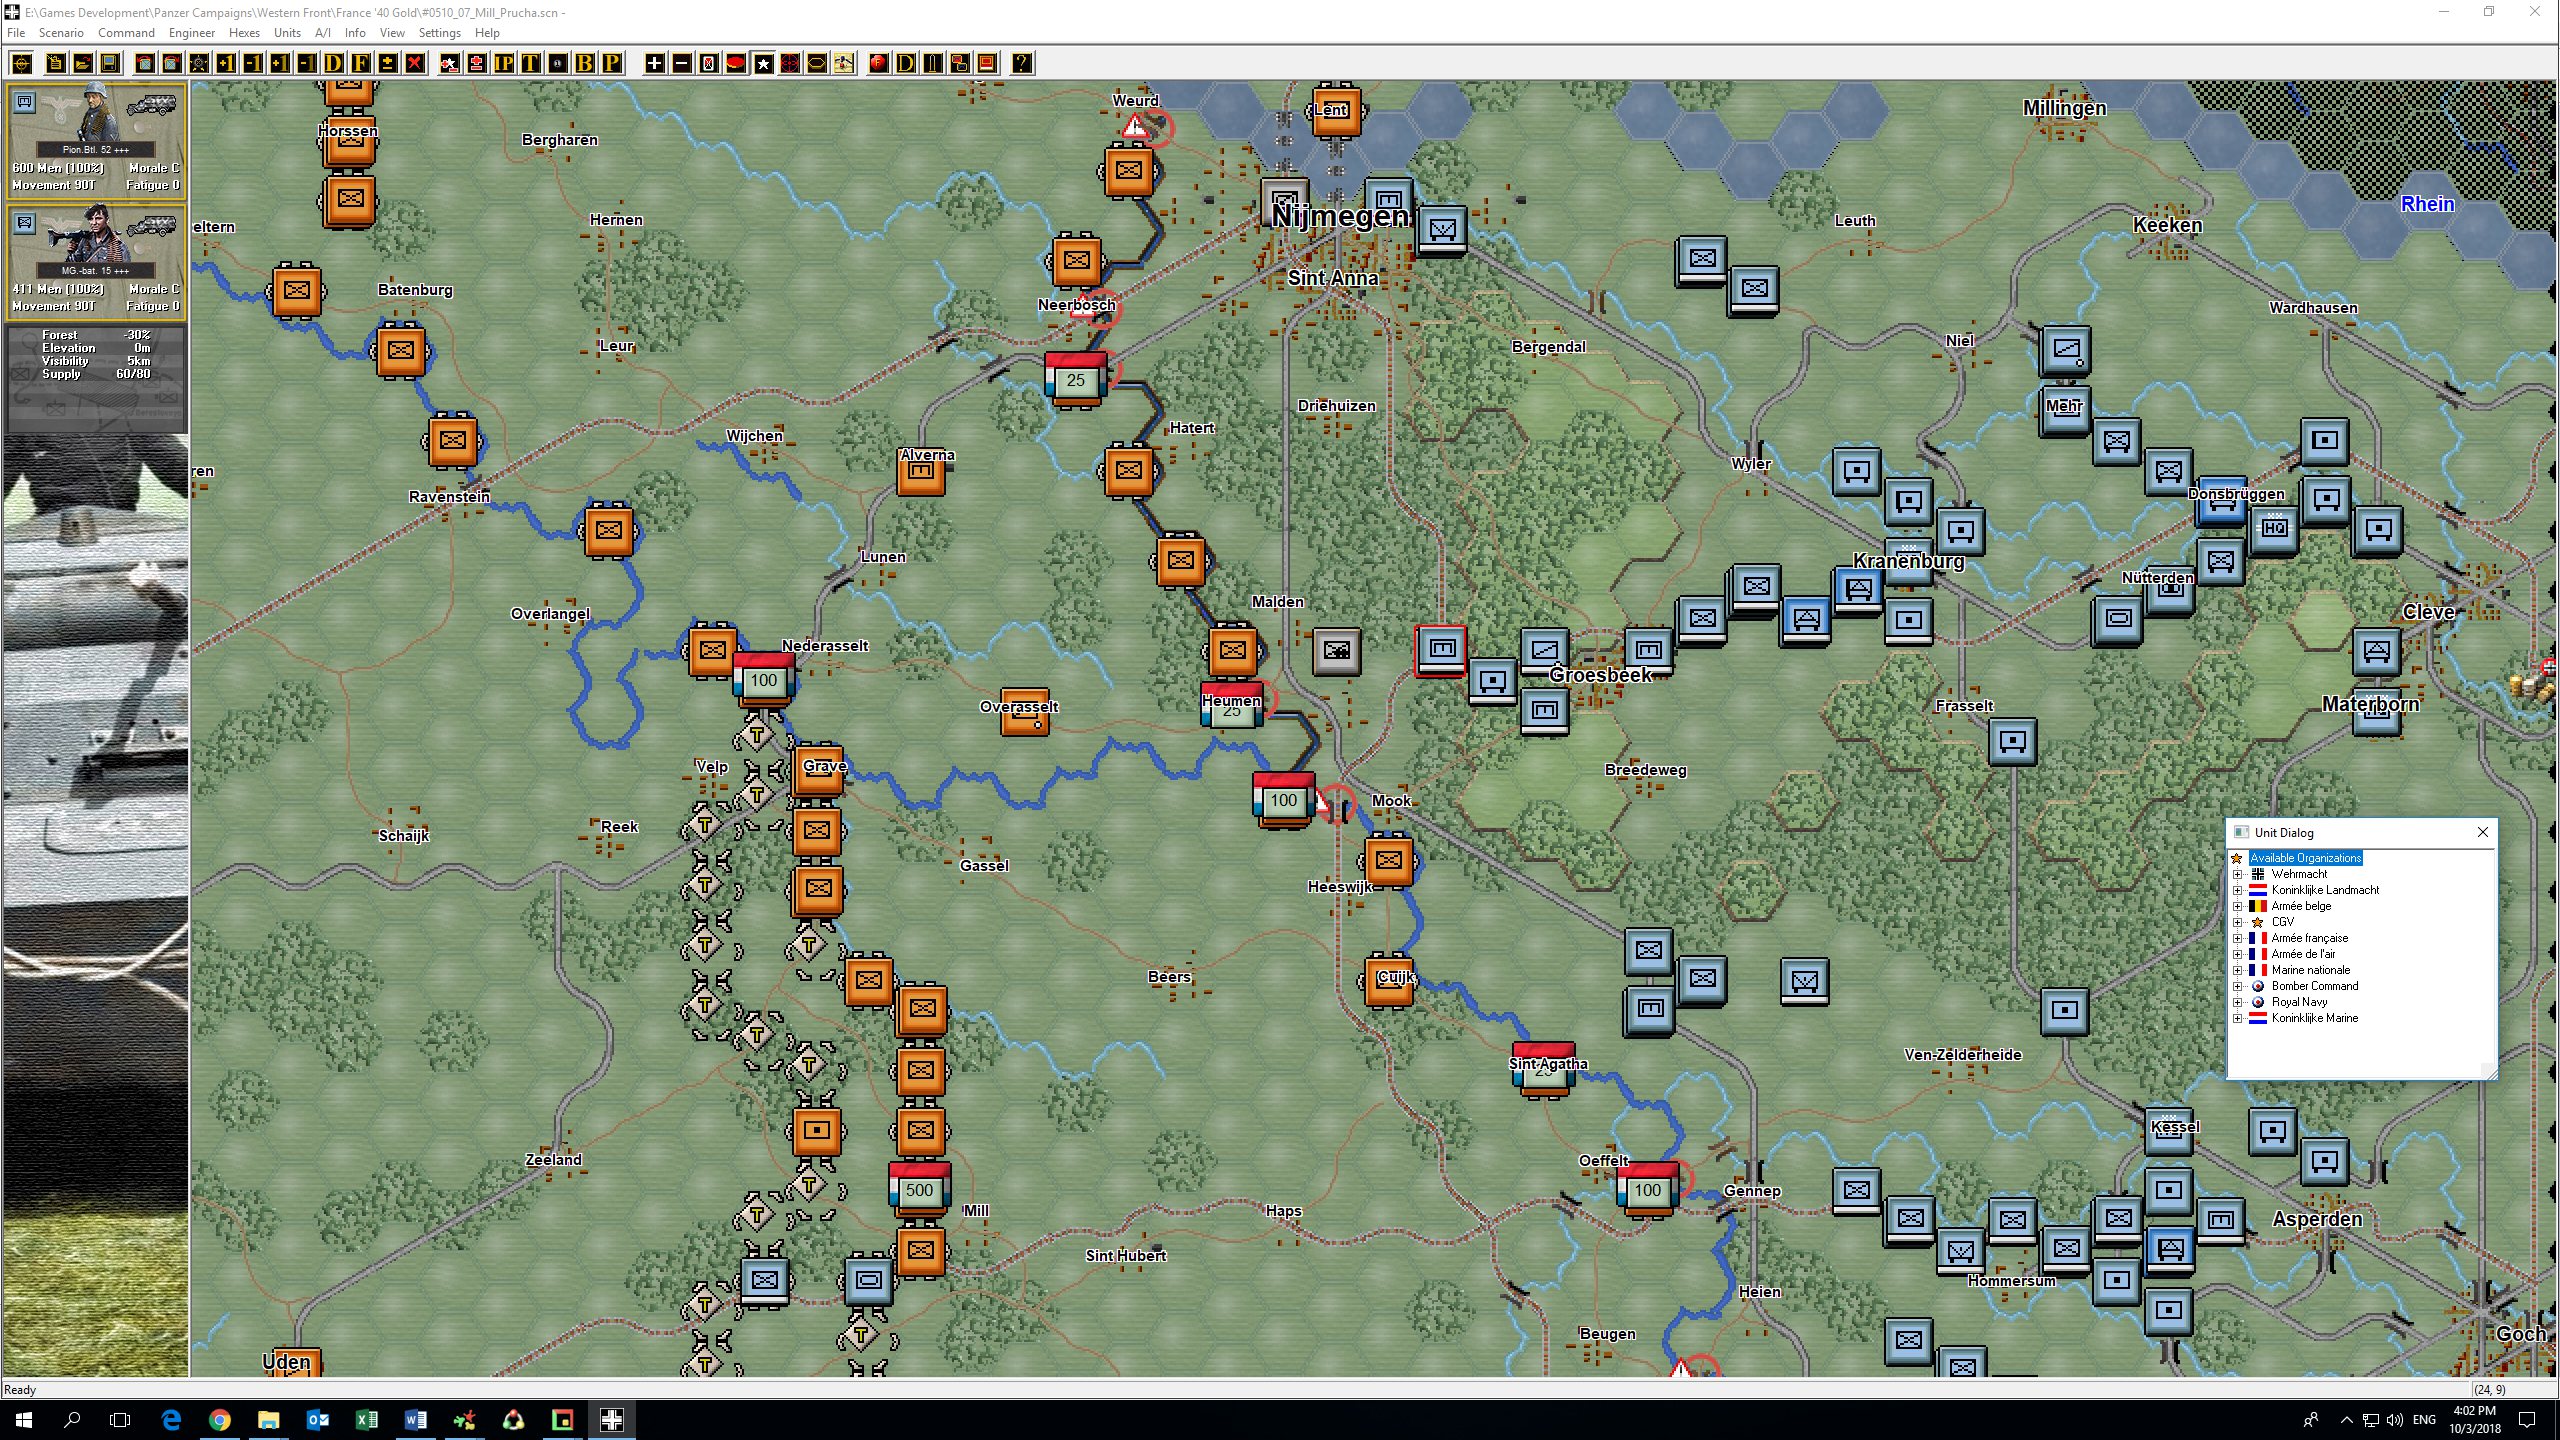2560x1440 pixels.
Task: Open the Command menu
Action: point(126,33)
